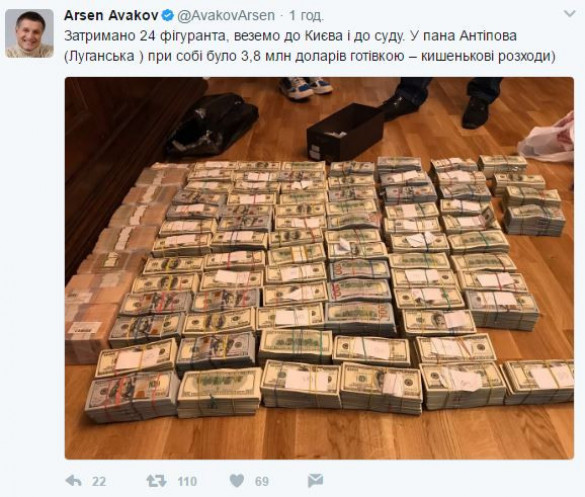Viewport: 585px width, 497px height.
Task: Click the blue verified badge
Action: pos(168,15)
